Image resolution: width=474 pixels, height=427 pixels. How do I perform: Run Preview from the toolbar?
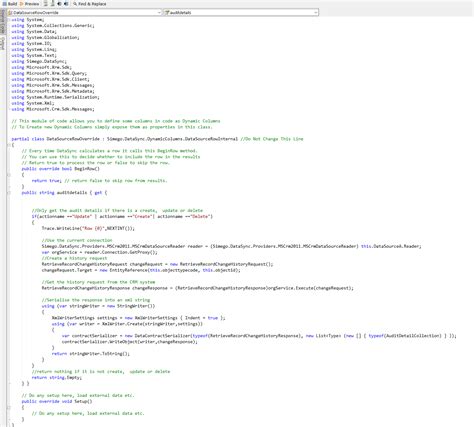click(x=29, y=4)
